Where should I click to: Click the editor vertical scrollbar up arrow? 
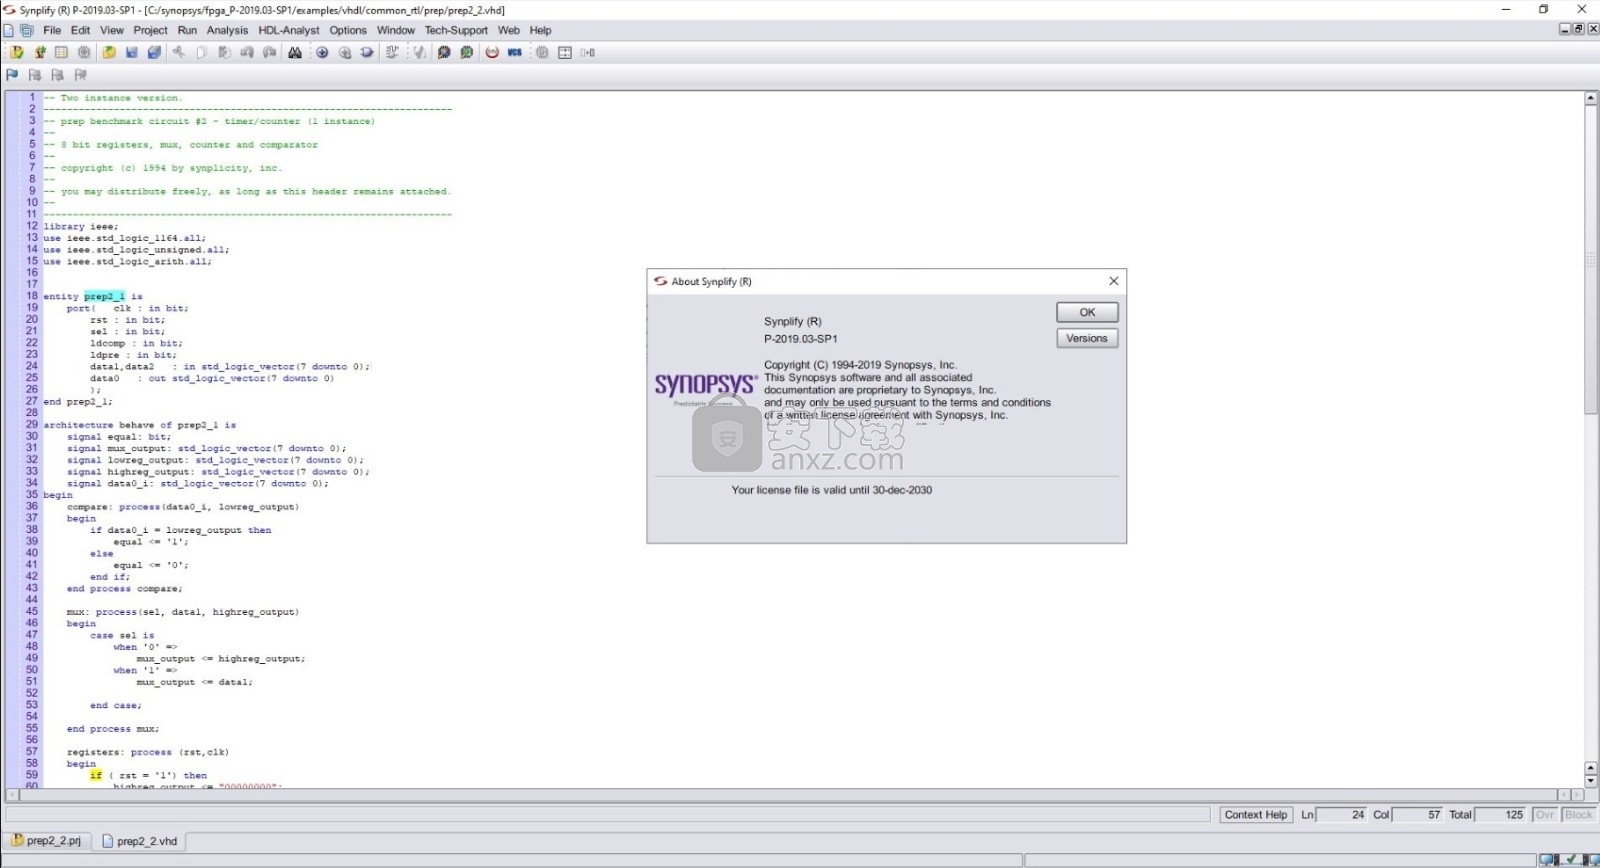point(1591,98)
